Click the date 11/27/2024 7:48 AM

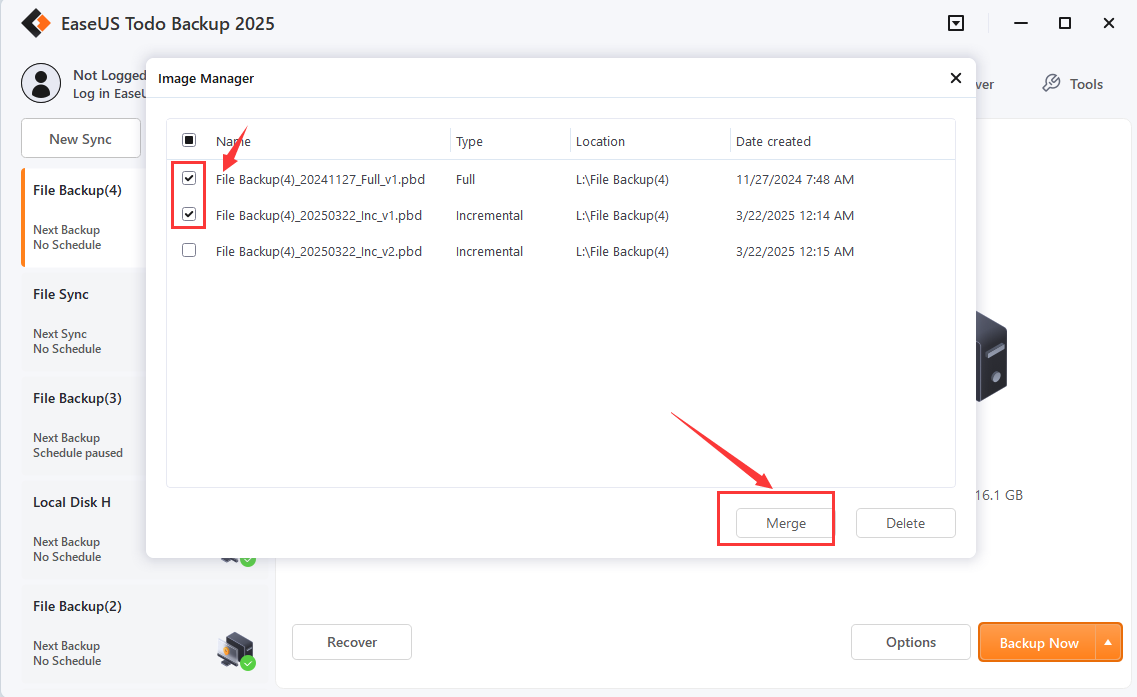click(x=795, y=179)
